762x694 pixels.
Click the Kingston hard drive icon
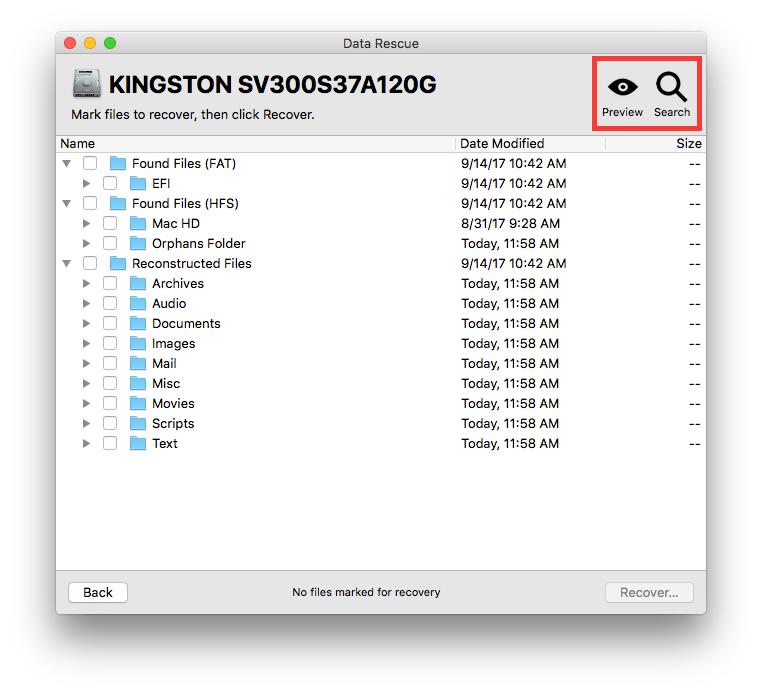87,84
